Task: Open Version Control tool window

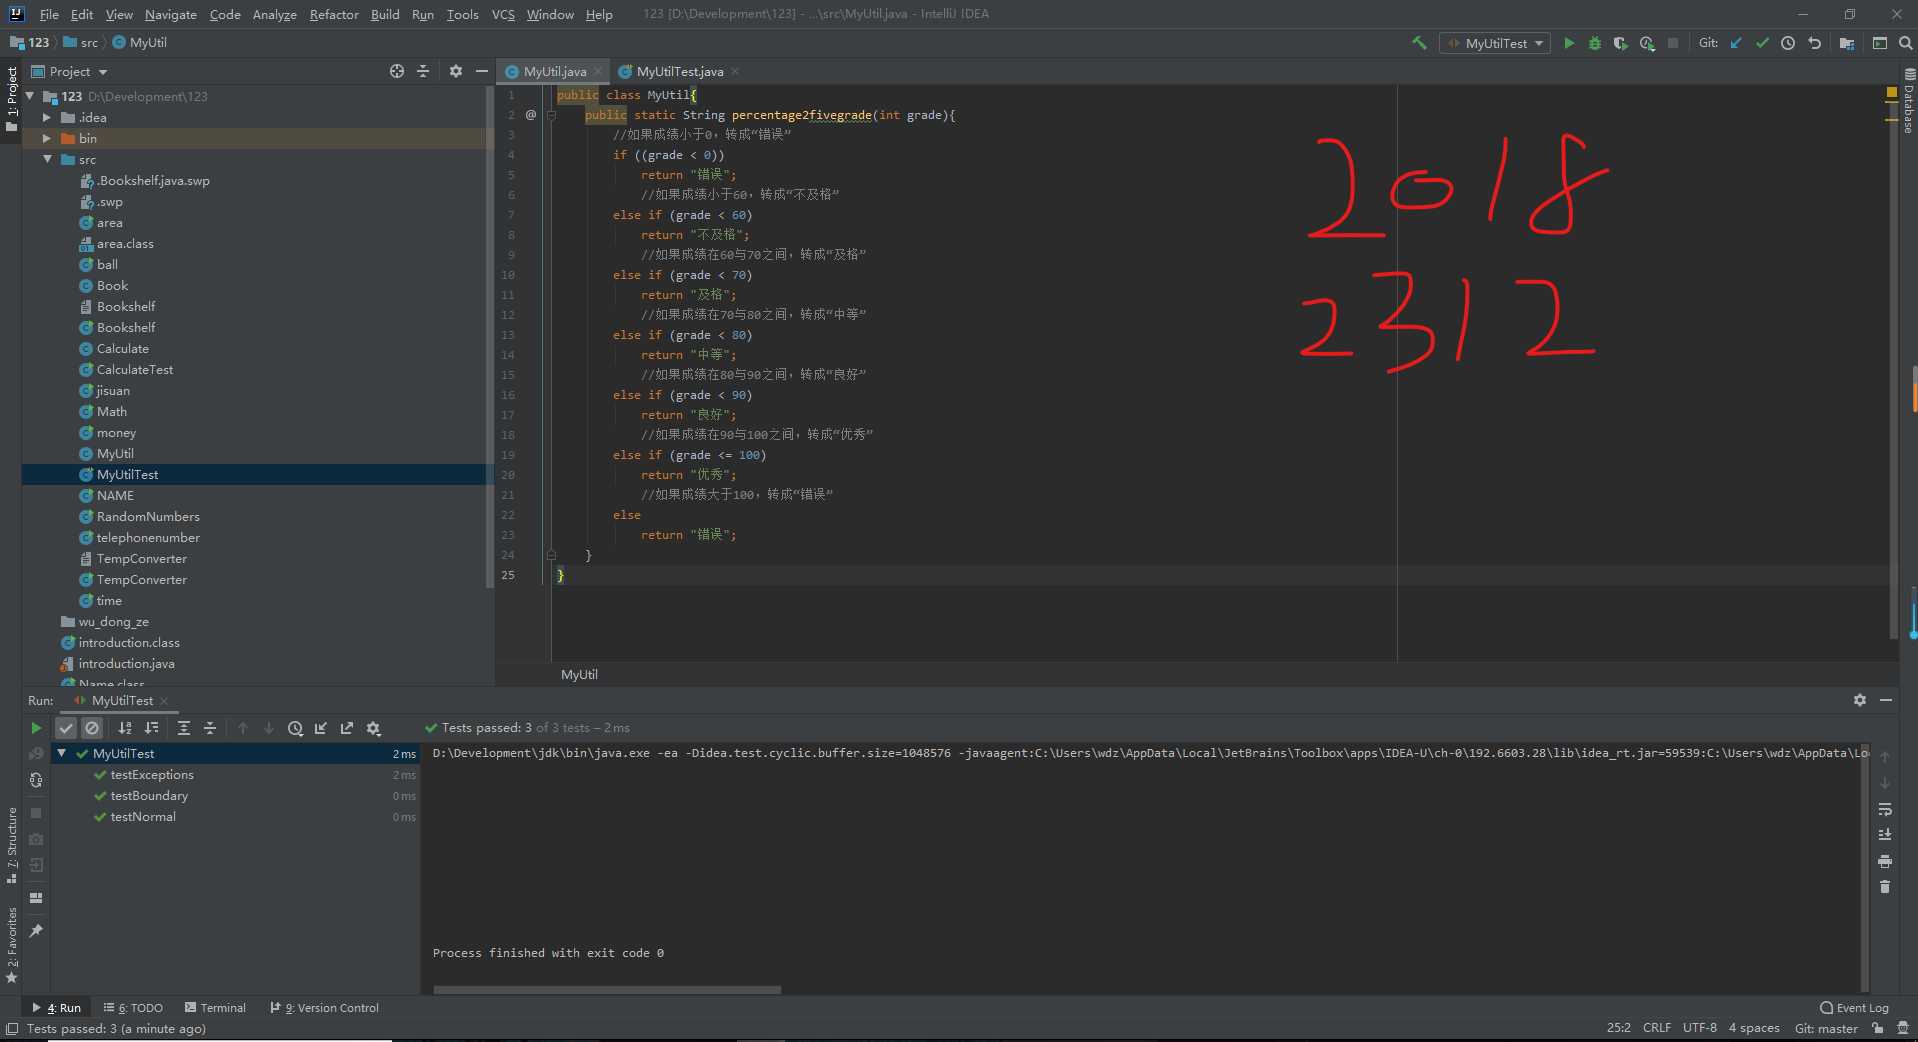Action: [x=325, y=1008]
